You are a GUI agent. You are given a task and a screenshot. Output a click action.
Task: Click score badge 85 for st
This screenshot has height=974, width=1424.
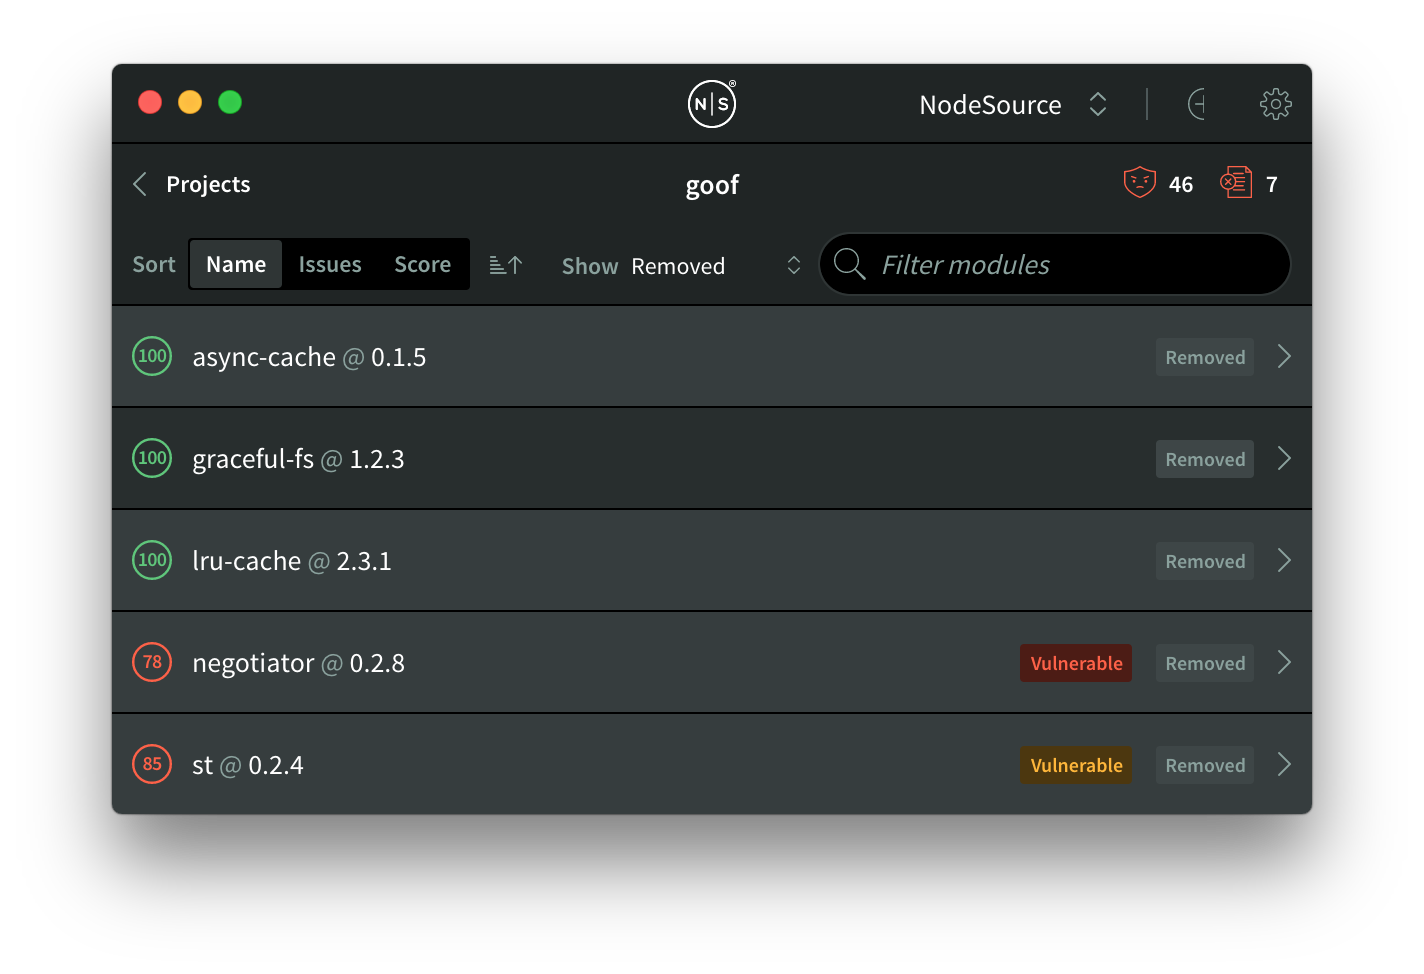152,764
